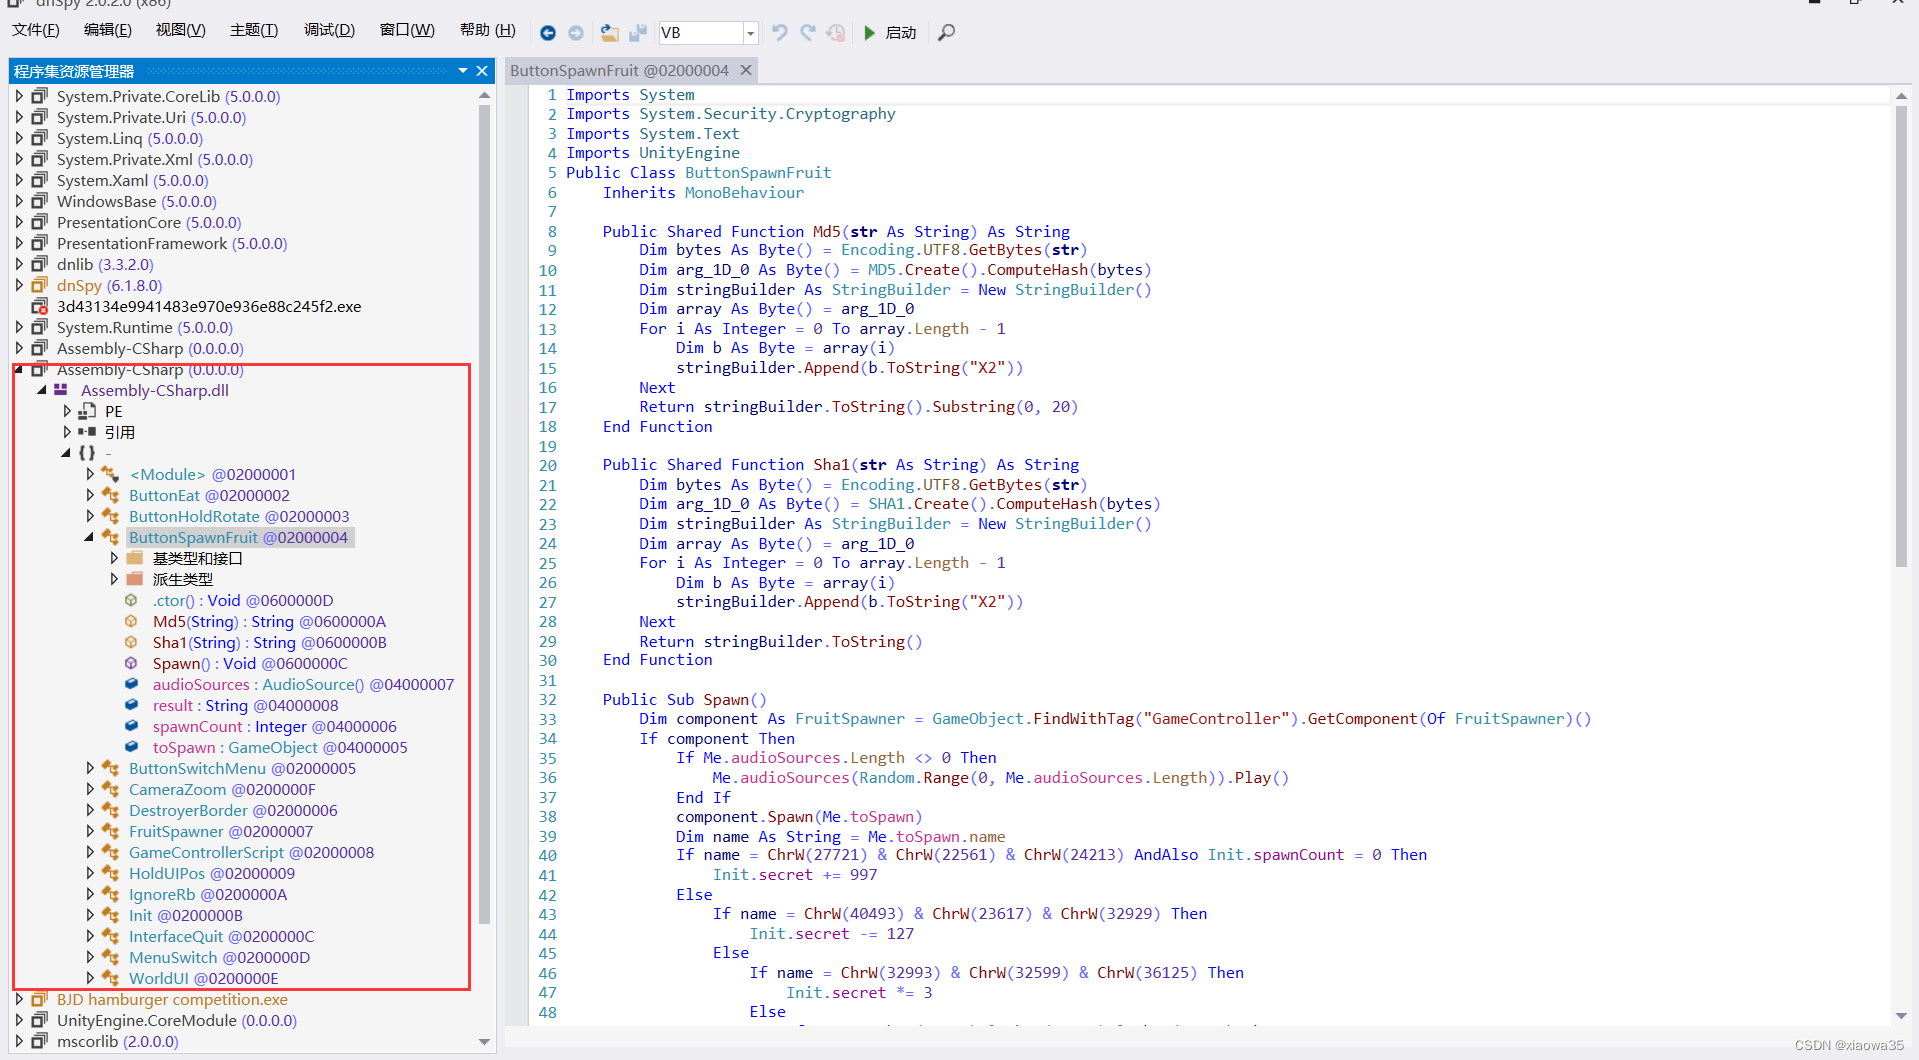
Task: Close the ButtonSpawnFruit tab
Action: [745, 70]
